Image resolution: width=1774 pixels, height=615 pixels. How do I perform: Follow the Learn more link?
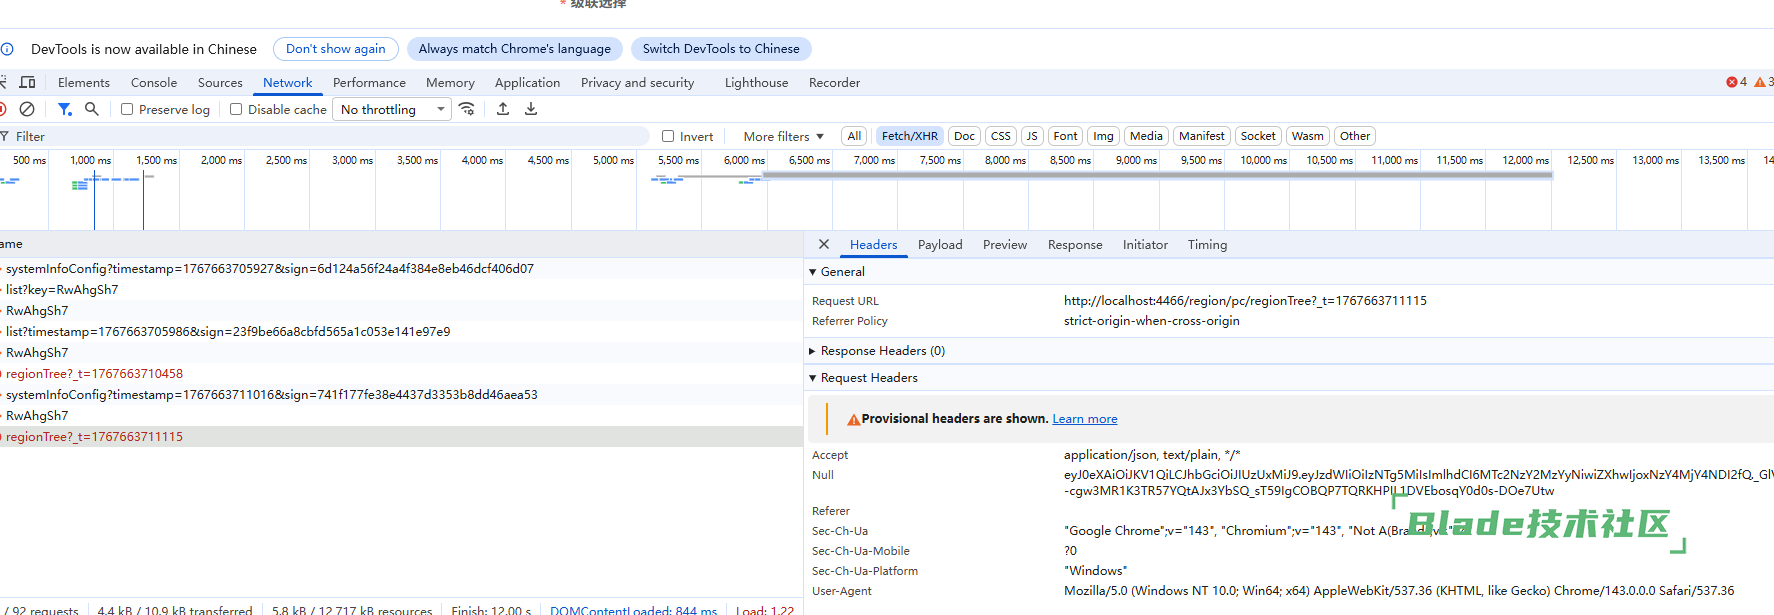click(1084, 419)
